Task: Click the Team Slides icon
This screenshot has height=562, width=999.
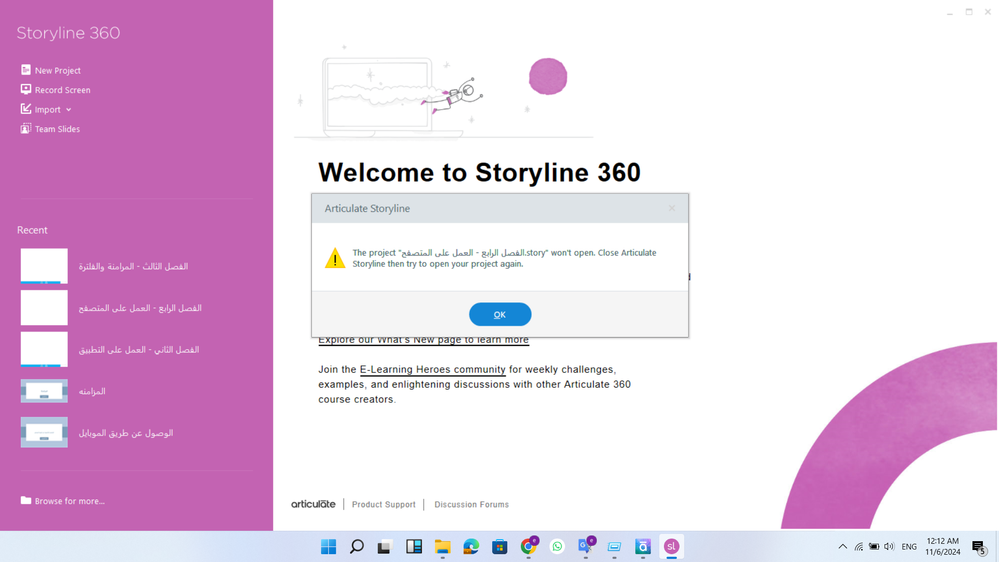Action: coord(25,128)
